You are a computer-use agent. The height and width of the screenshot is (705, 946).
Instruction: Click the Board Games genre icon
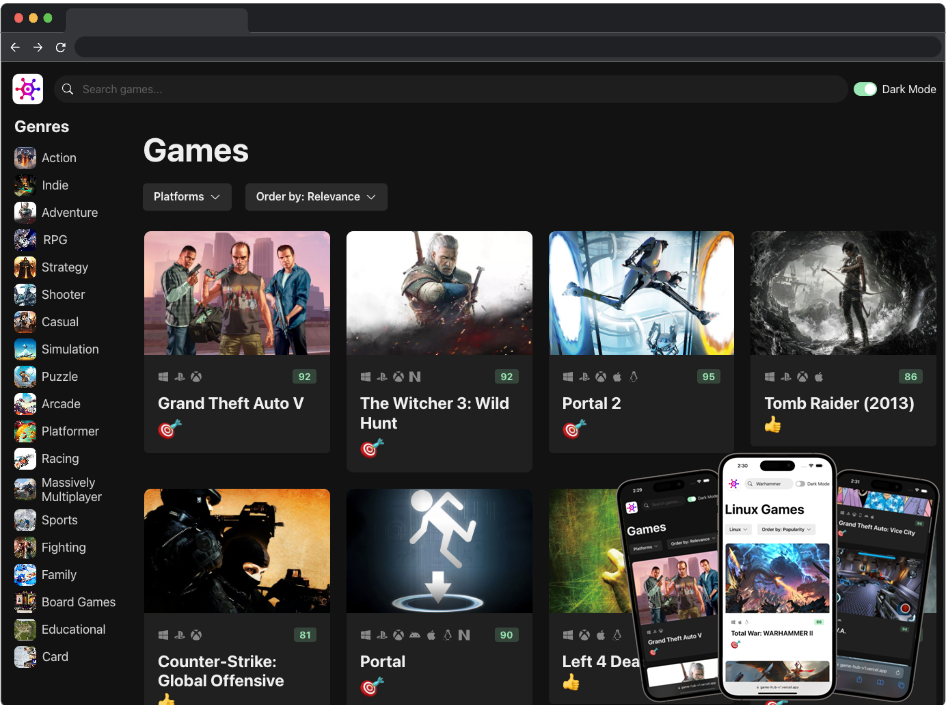[x=25, y=602]
